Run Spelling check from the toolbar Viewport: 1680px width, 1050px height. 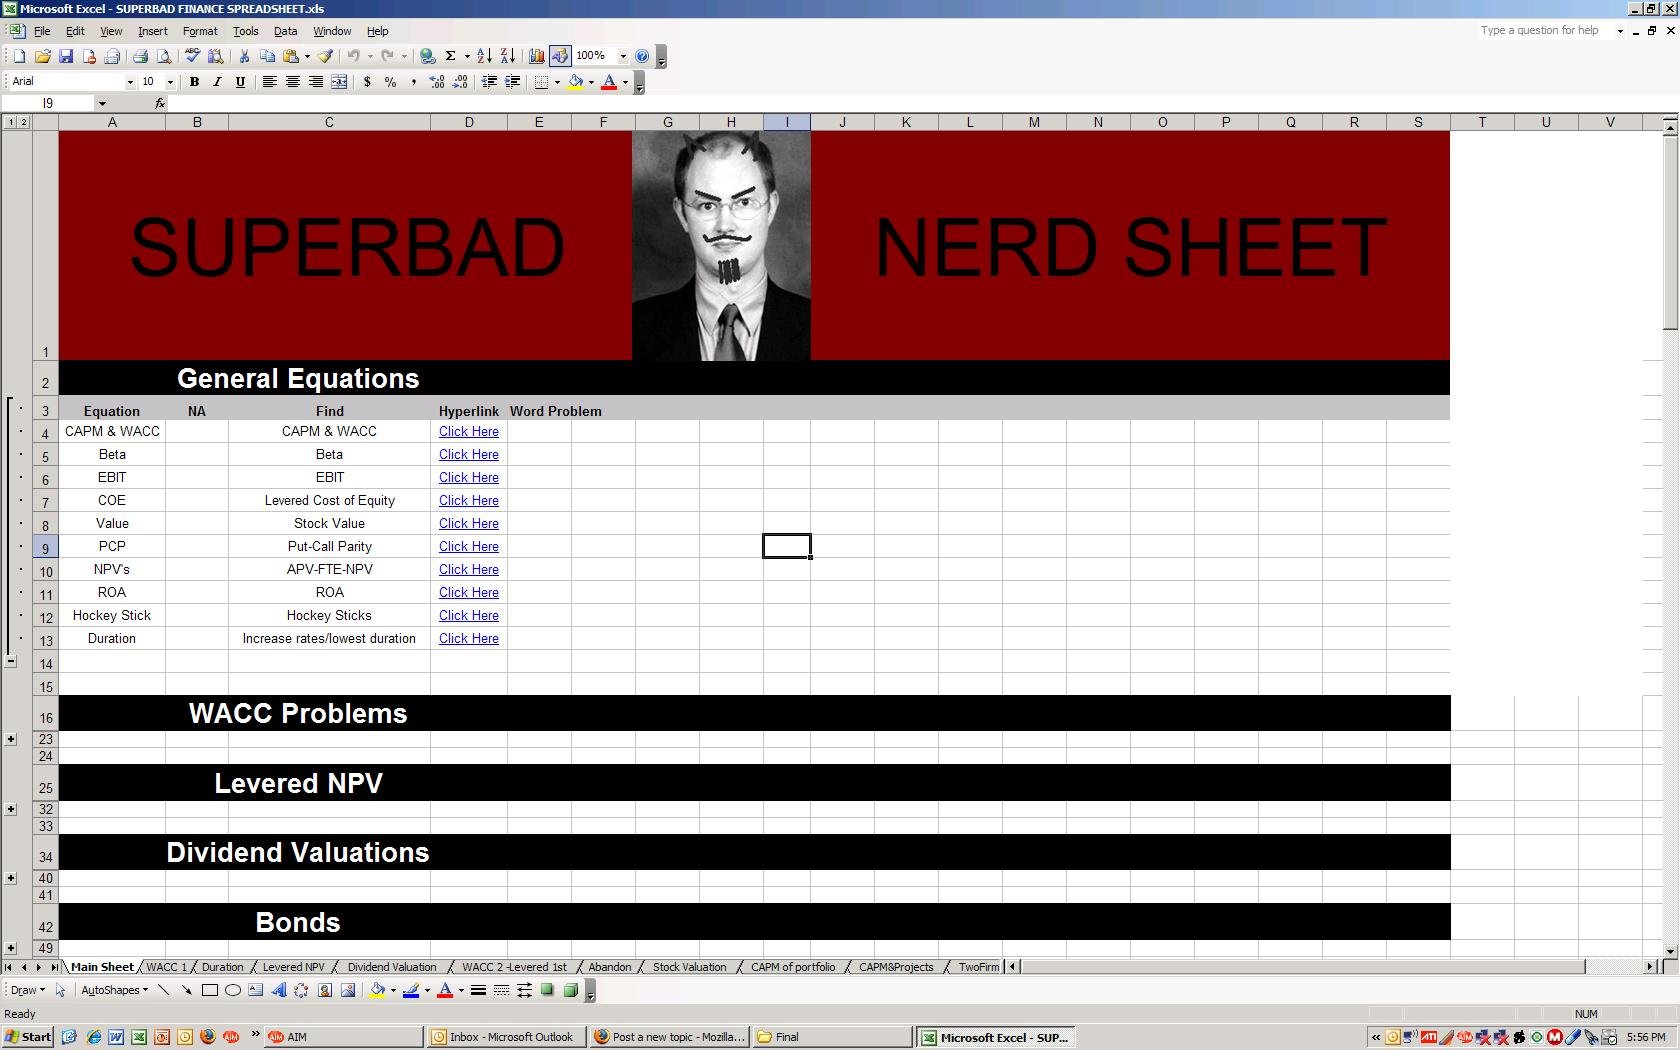point(191,56)
